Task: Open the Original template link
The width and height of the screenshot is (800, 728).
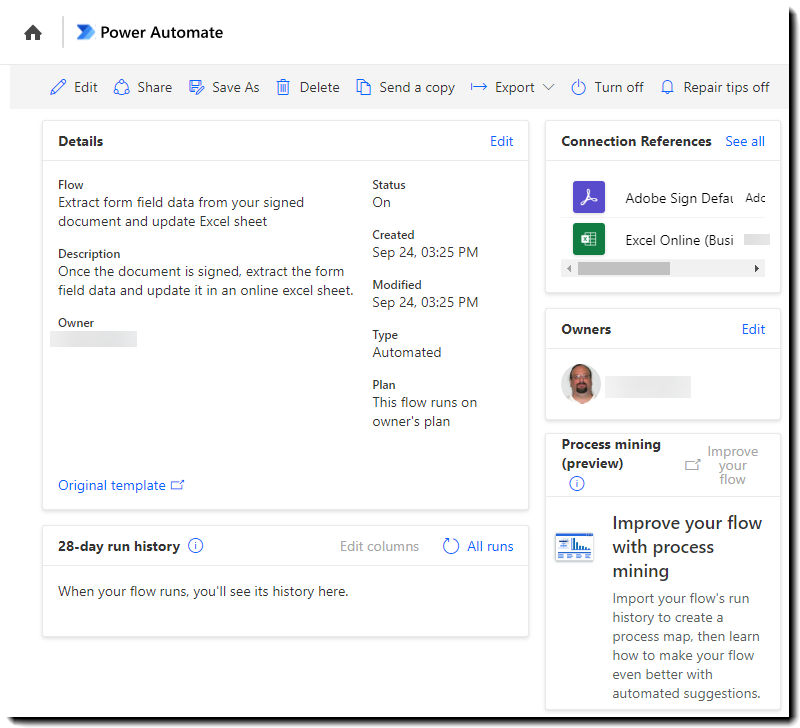Action: [x=113, y=485]
